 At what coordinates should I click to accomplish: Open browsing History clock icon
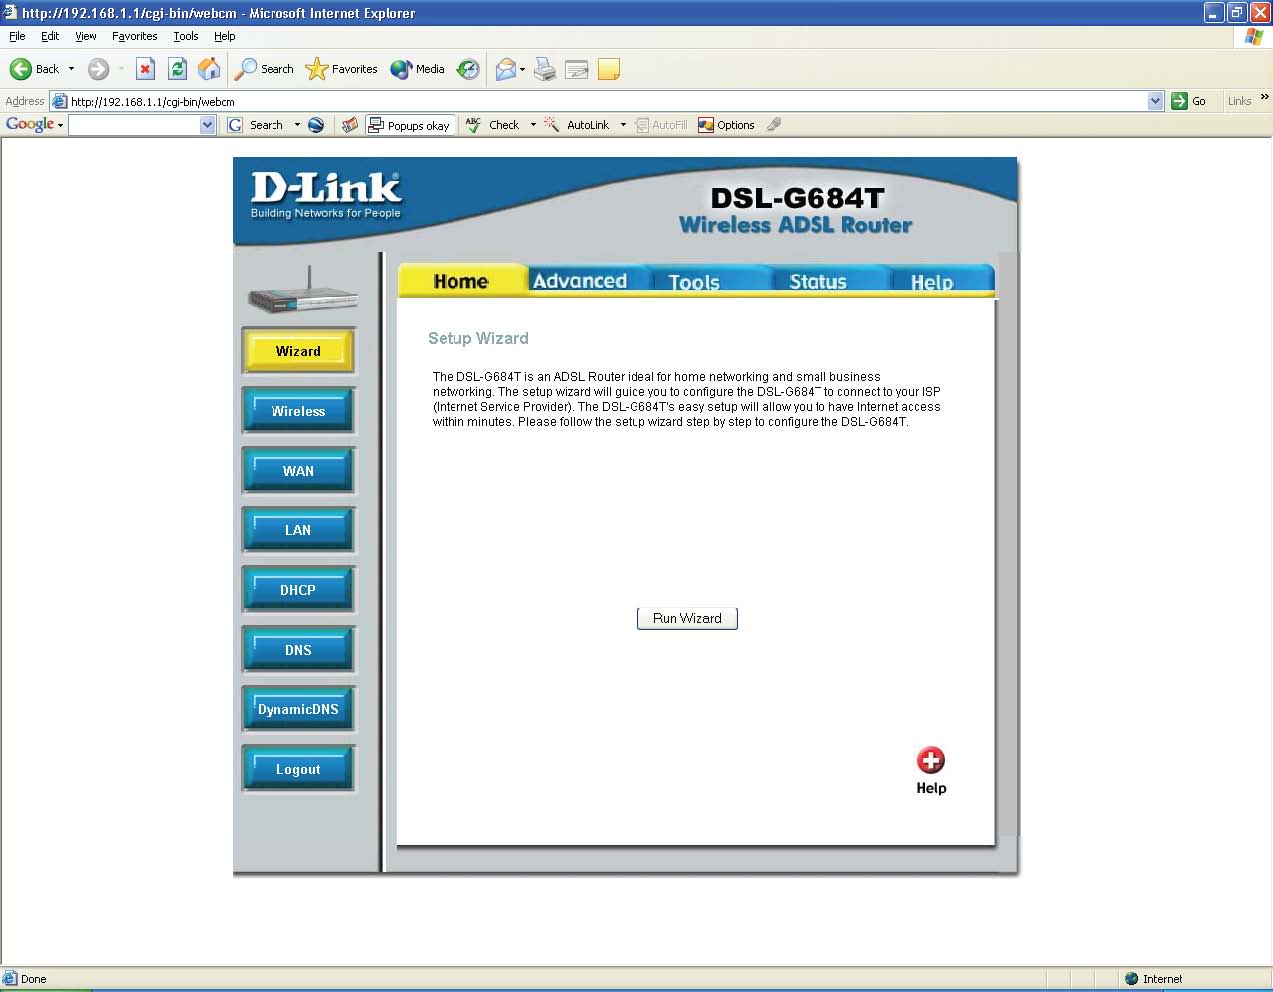click(468, 69)
